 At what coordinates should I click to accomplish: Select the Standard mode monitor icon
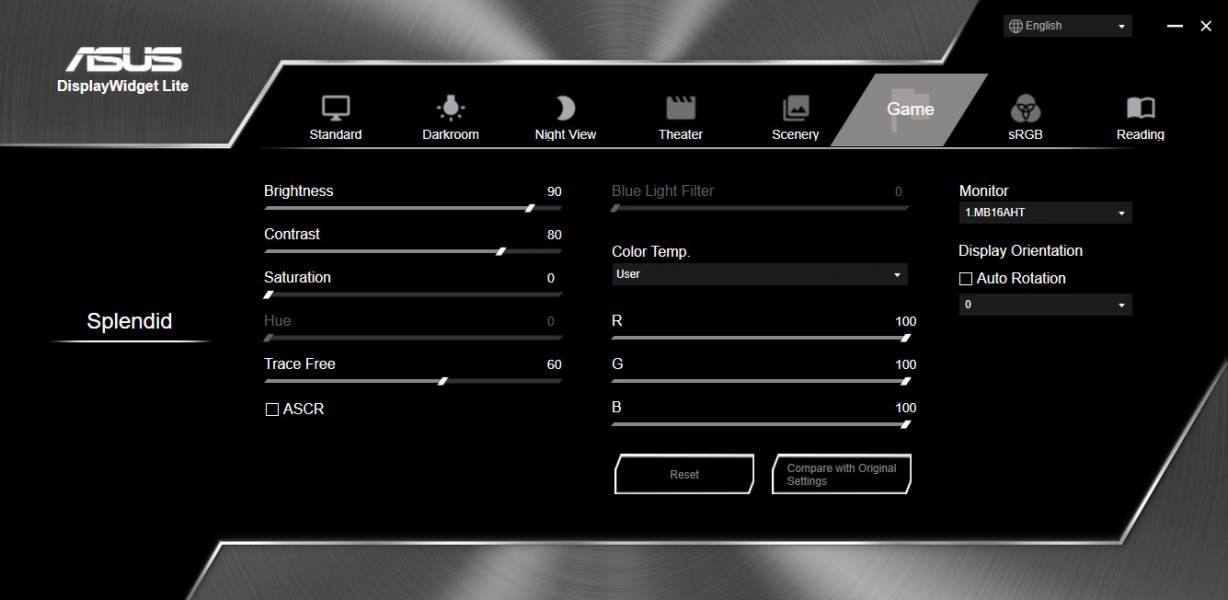[335, 108]
